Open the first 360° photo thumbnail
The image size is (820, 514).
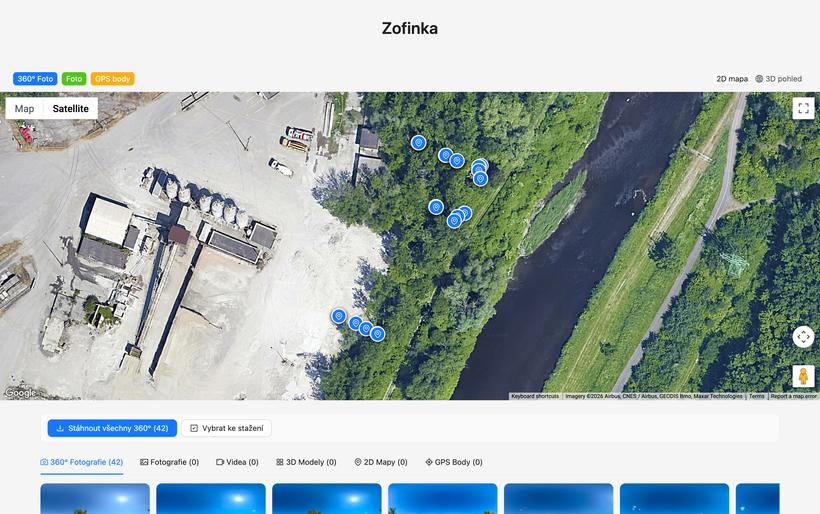point(95,499)
